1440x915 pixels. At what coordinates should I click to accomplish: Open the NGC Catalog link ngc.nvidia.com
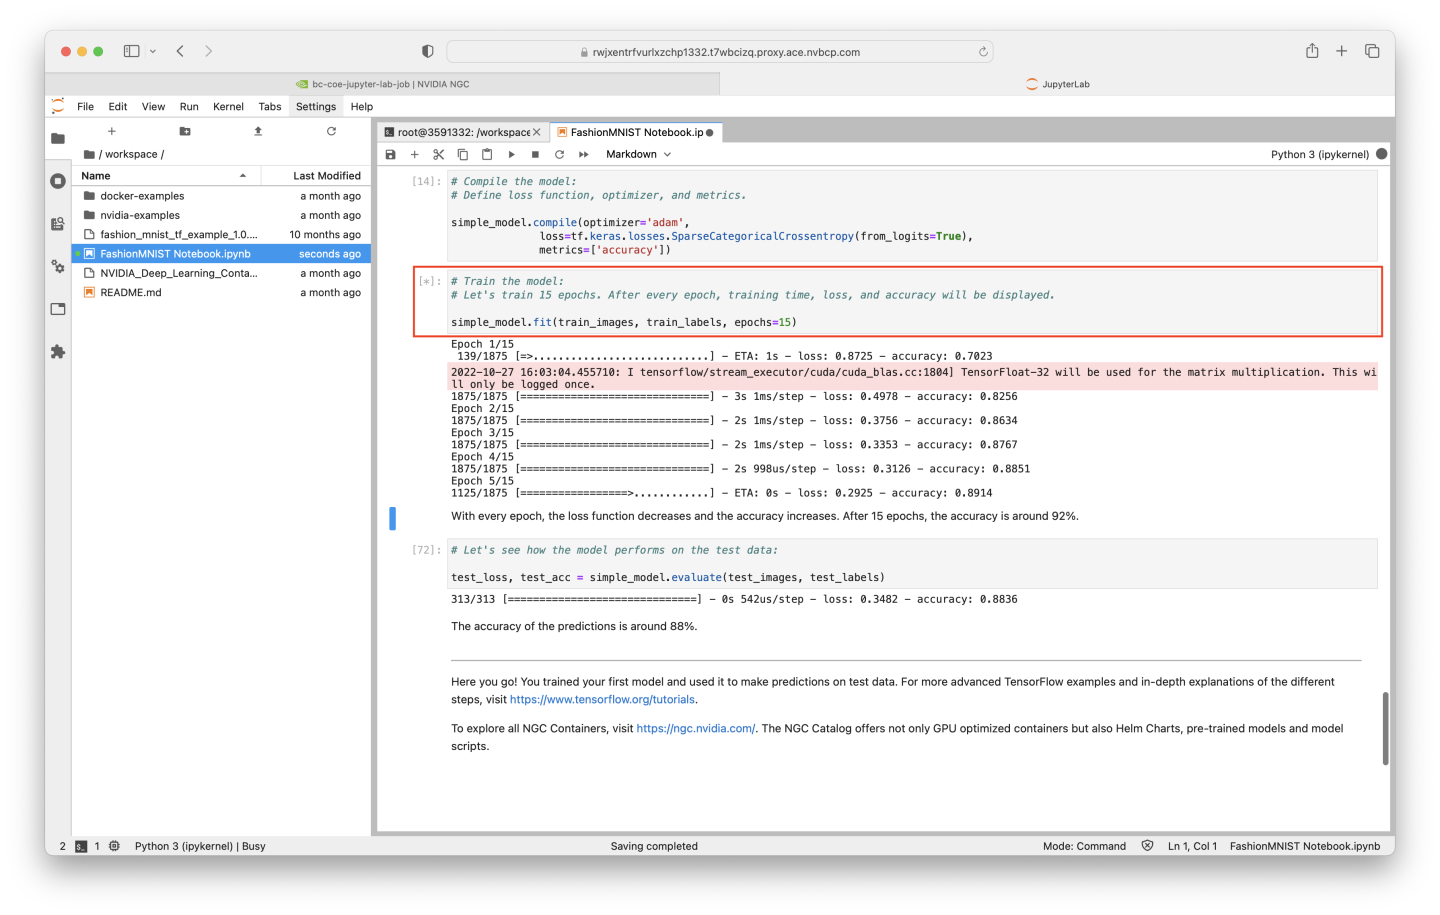click(696, 728)
